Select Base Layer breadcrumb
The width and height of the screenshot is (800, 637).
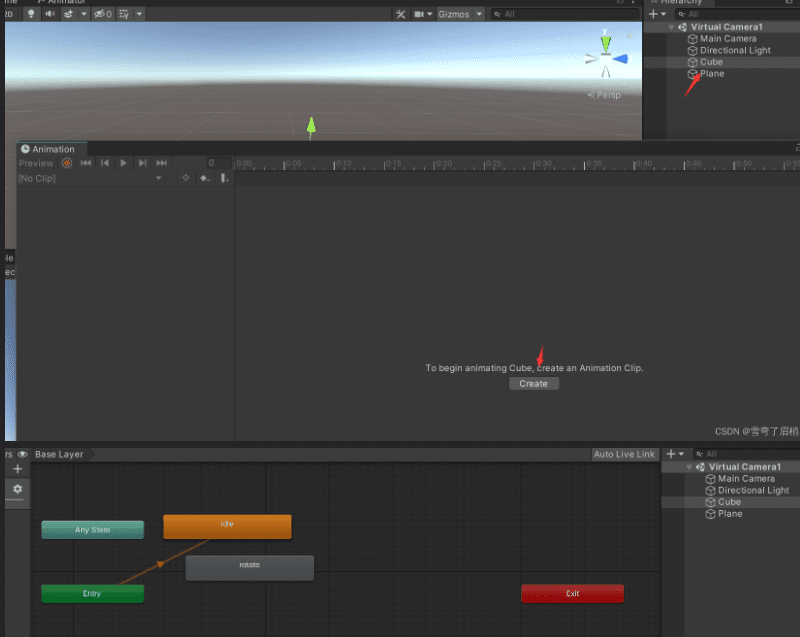60,454
